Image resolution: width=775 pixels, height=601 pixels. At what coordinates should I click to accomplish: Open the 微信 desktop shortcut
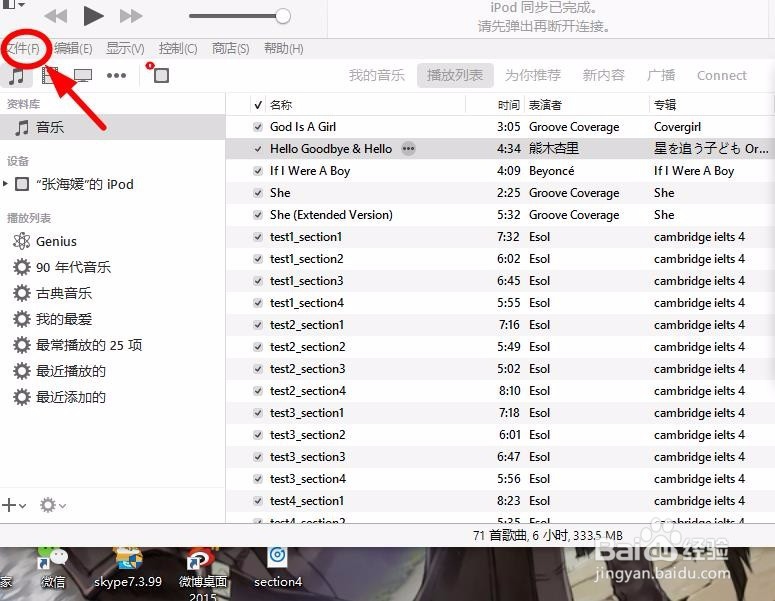pyautogui.click(x=52, y=569)
